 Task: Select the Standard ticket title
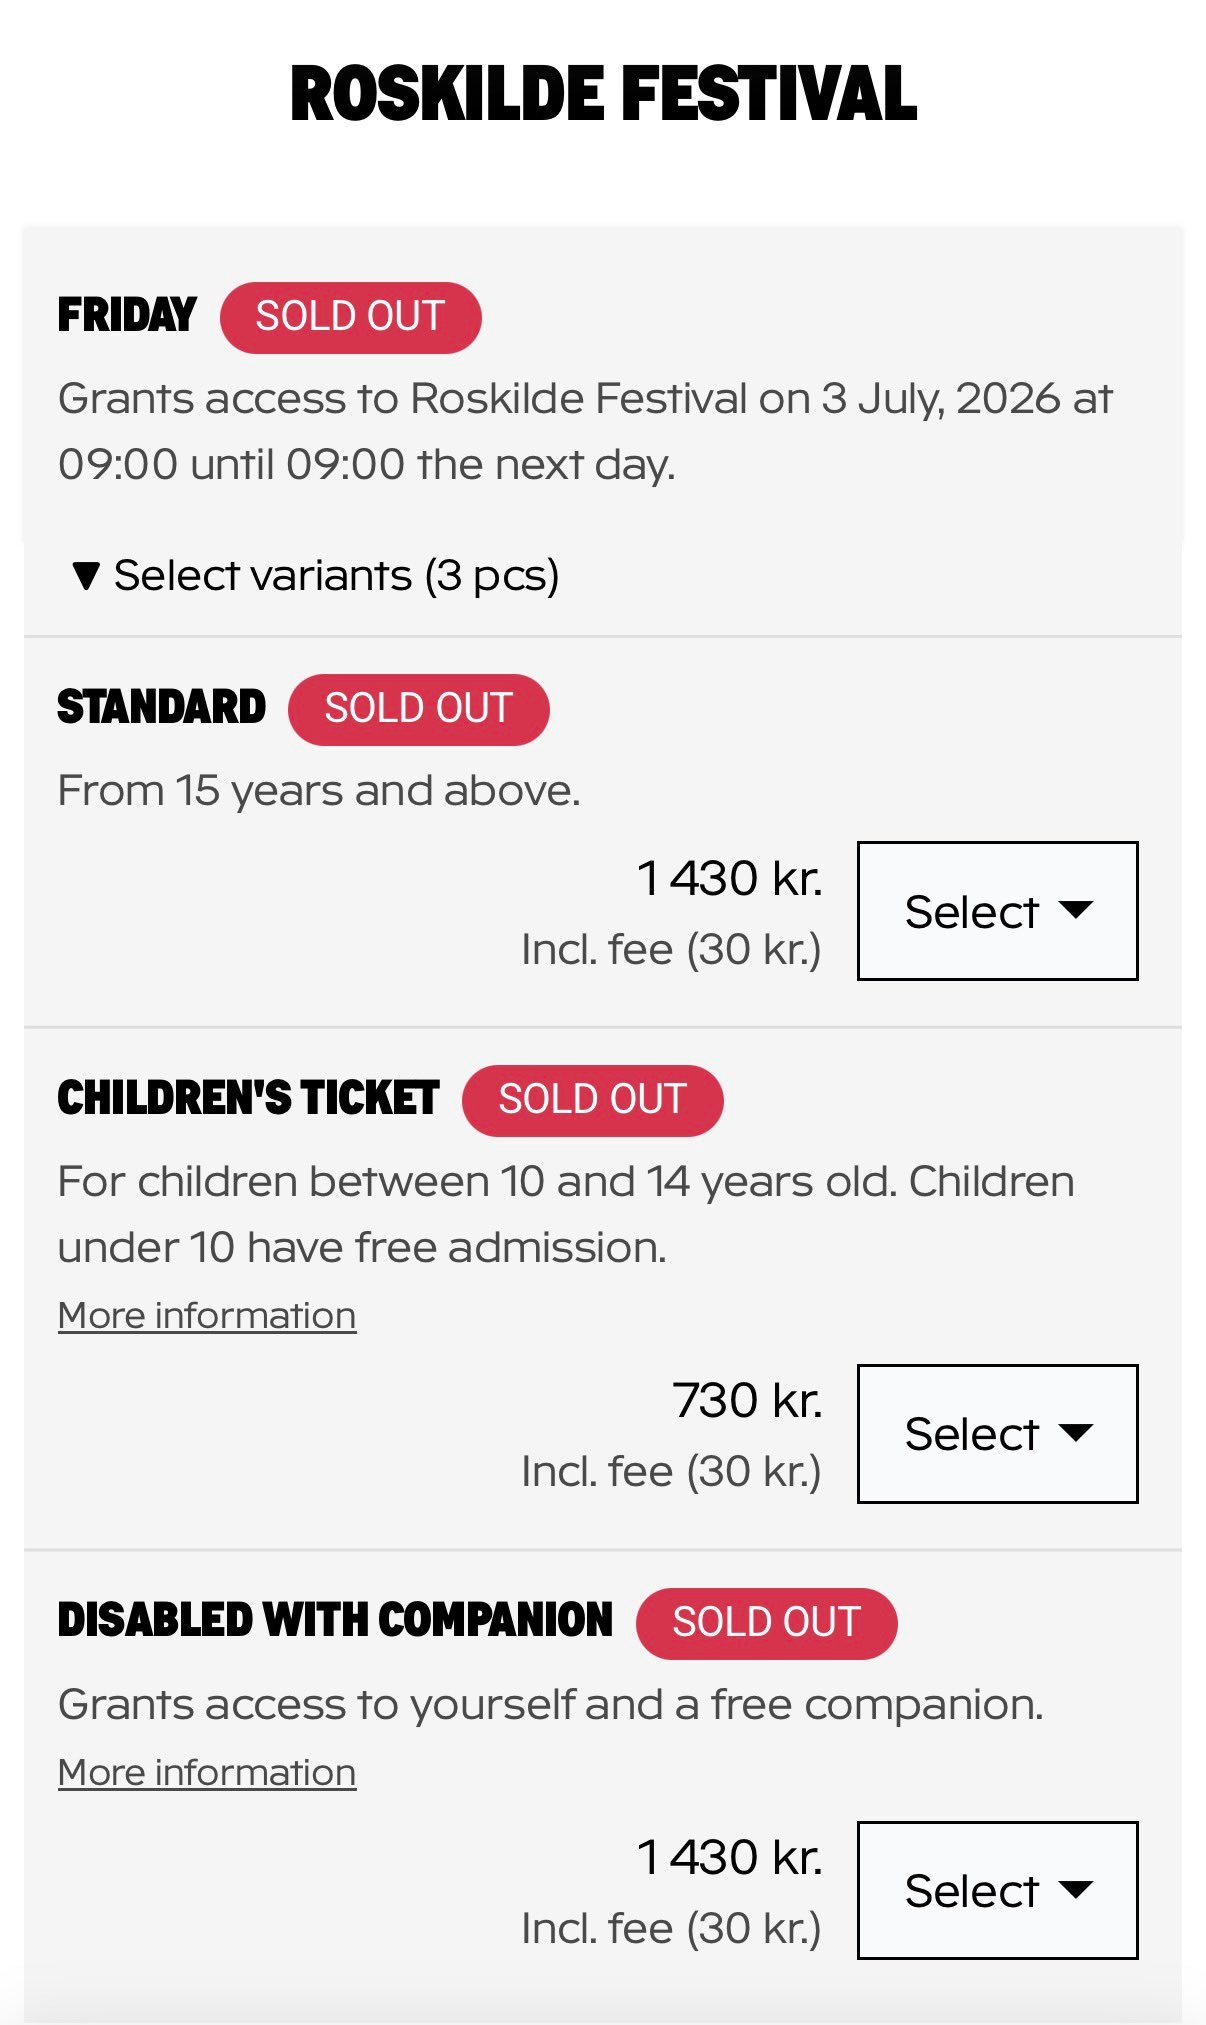[x=161, y=707]
